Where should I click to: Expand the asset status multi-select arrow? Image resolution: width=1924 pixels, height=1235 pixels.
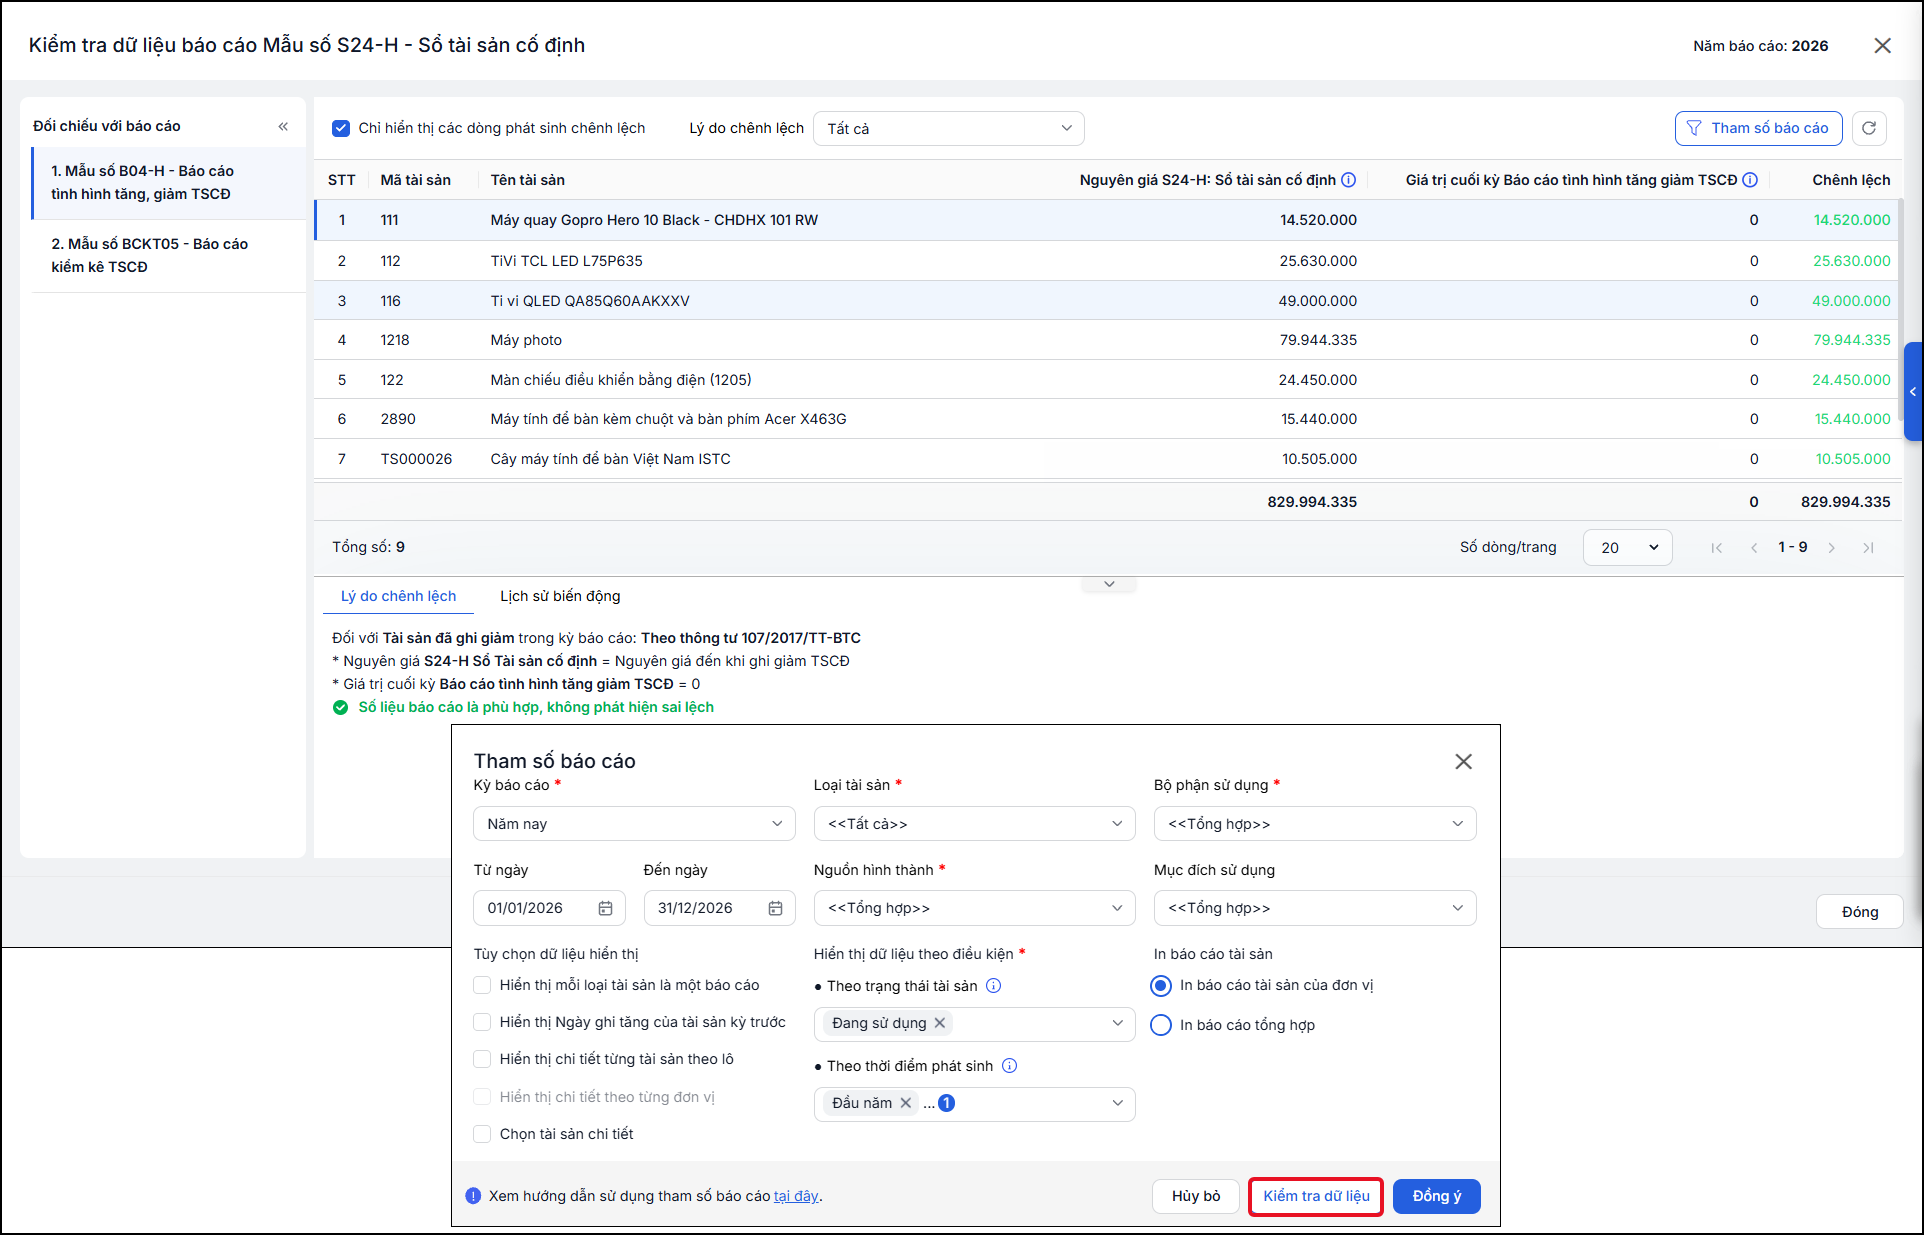[1117, 1023]
